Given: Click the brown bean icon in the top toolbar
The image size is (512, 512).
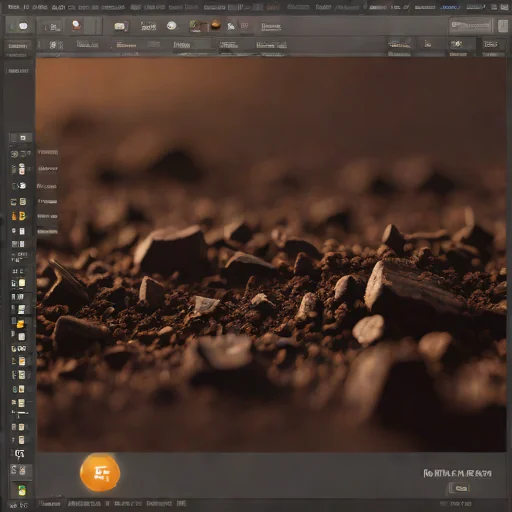Looking at the screenshot, I should point(216,25).
